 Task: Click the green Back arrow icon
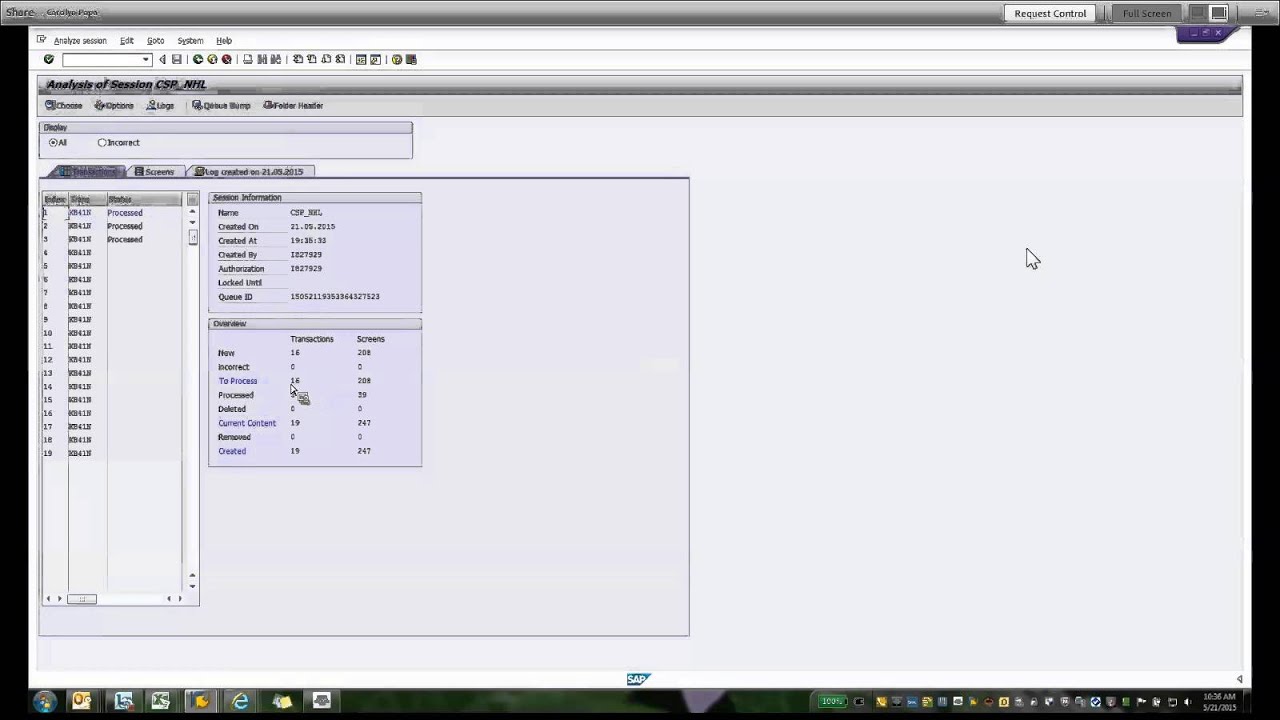pos(198,60)
